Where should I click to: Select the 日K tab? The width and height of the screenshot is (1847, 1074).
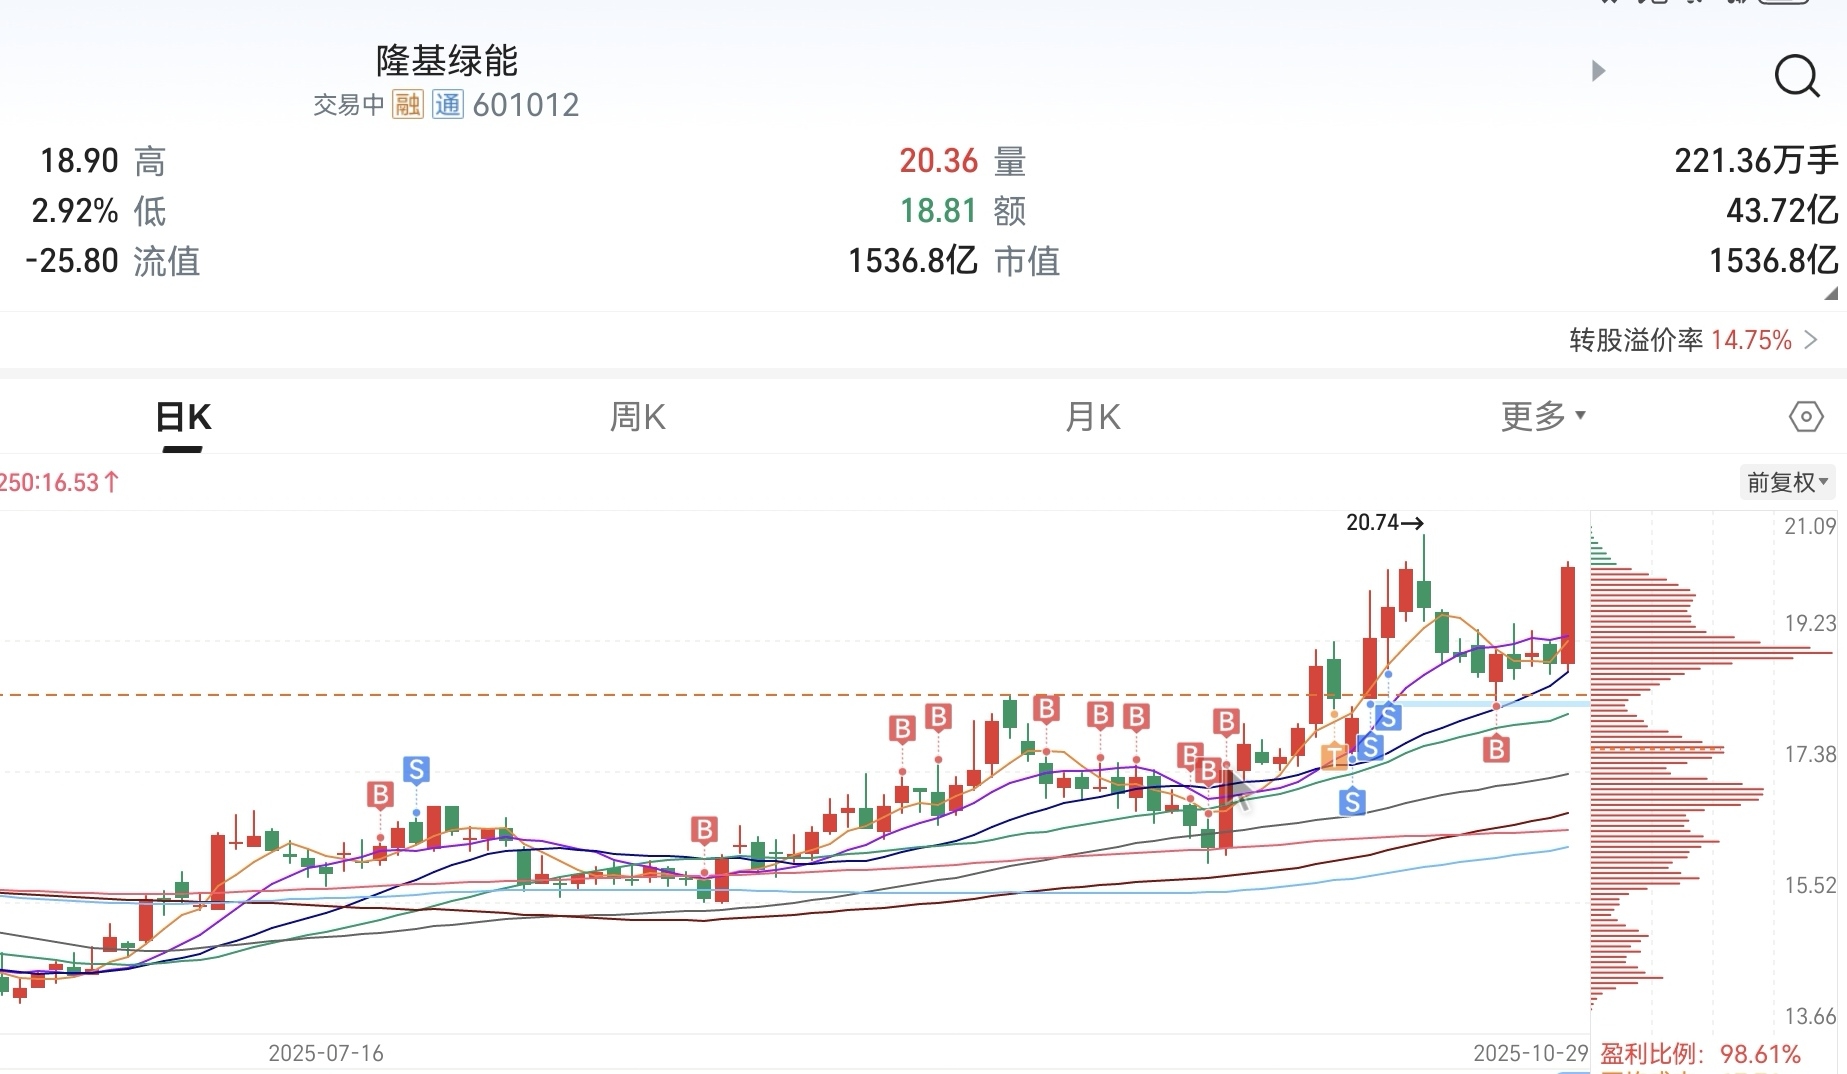184,417
